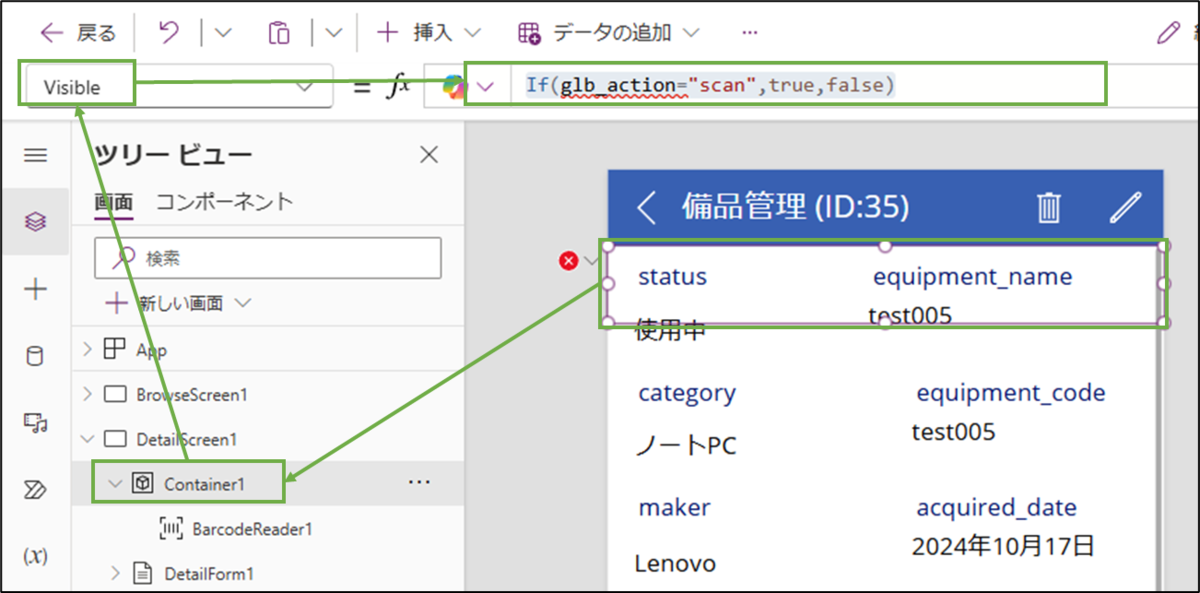Click the 使用中 status value
This screenshot has width=1200, height=593.
pyautogui.click(x=671, y=330)
